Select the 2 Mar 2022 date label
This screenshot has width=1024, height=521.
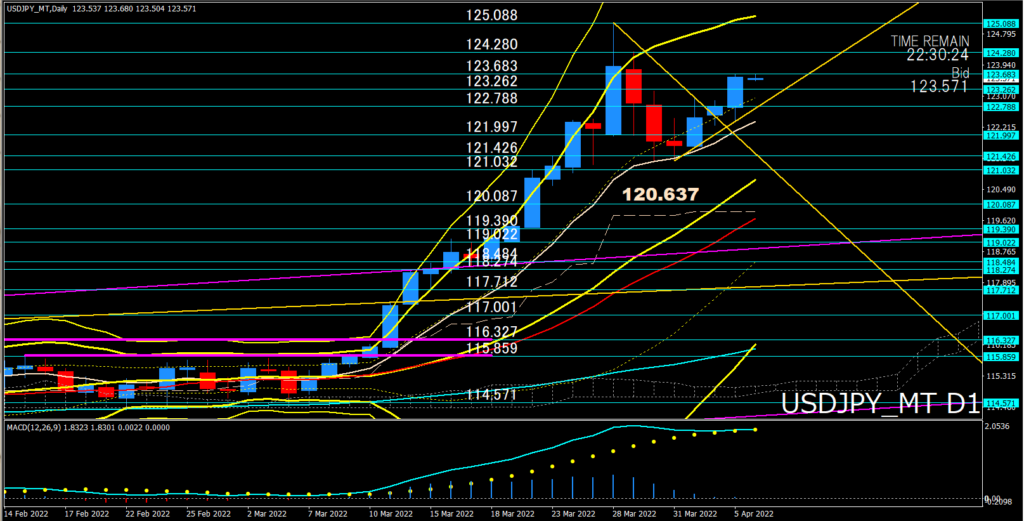268,514
